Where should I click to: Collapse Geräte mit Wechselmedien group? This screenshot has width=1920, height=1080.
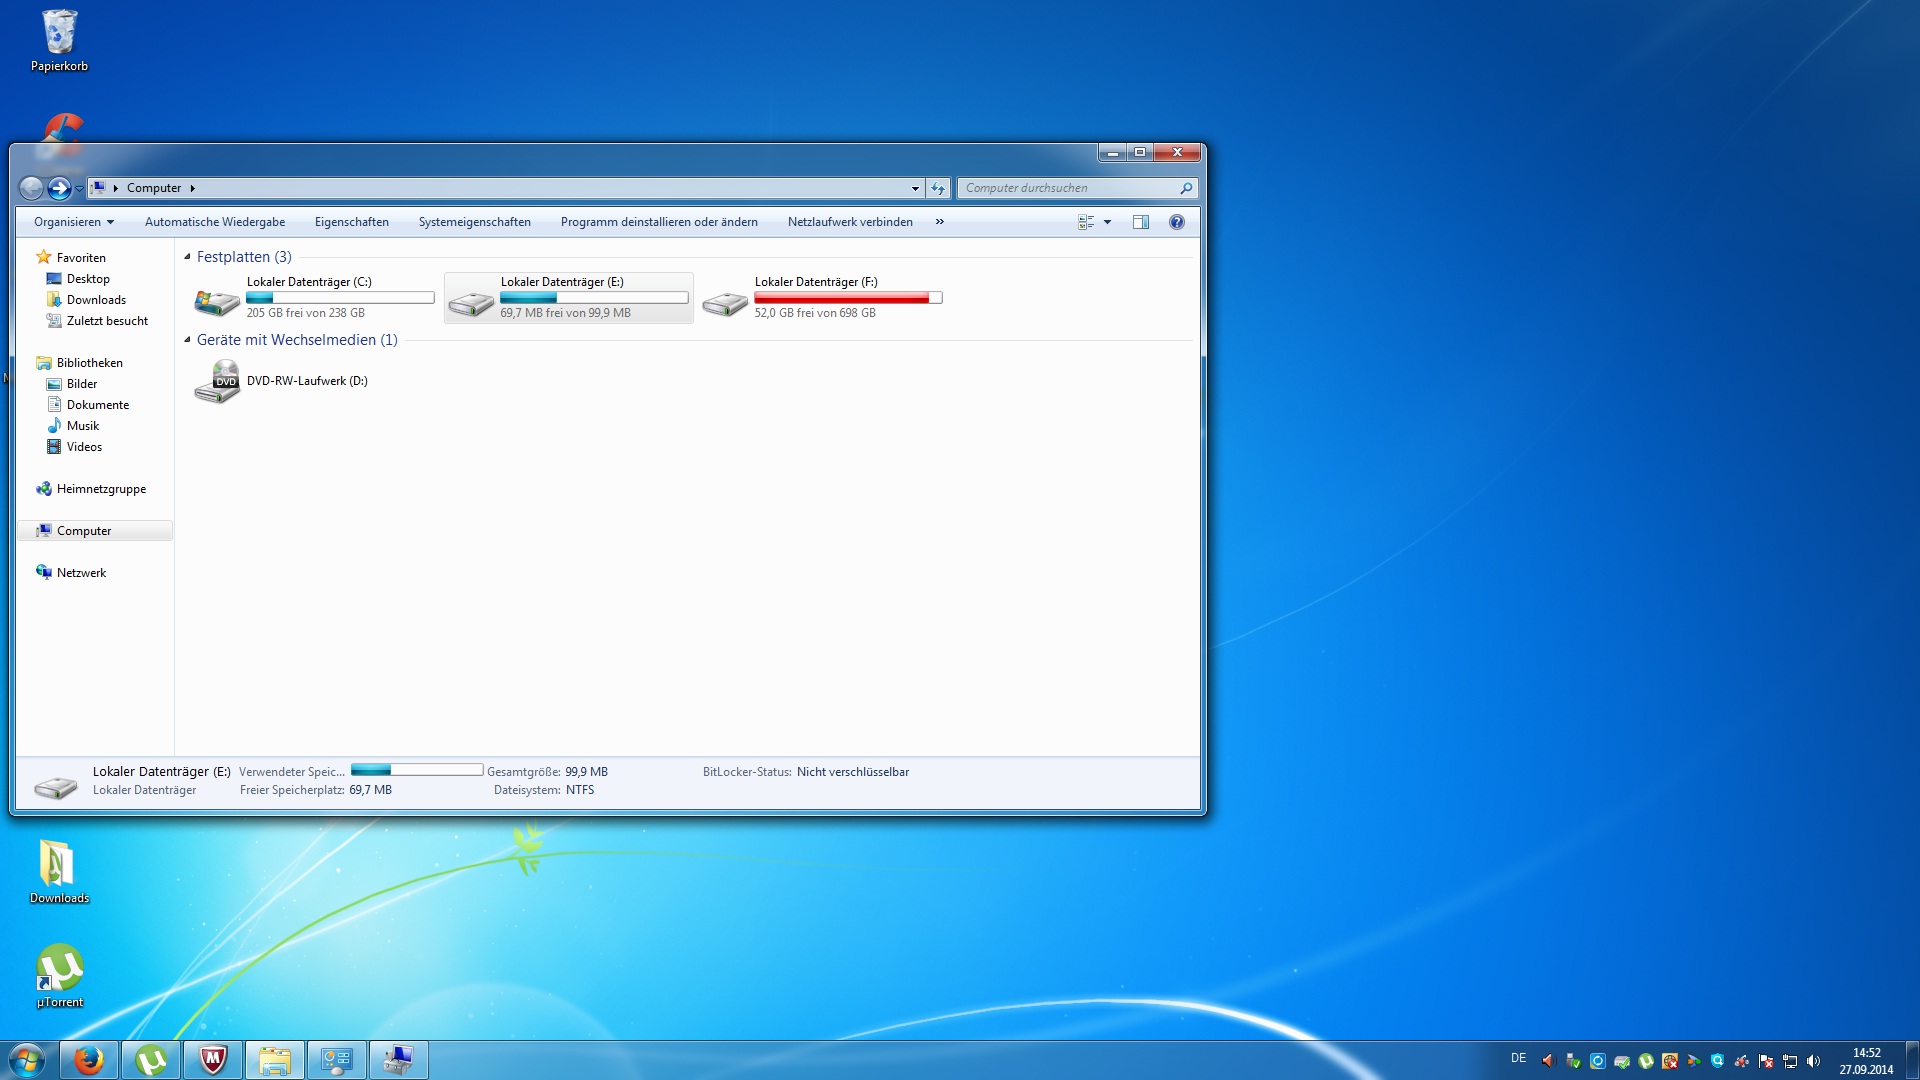tap(187, 340)
